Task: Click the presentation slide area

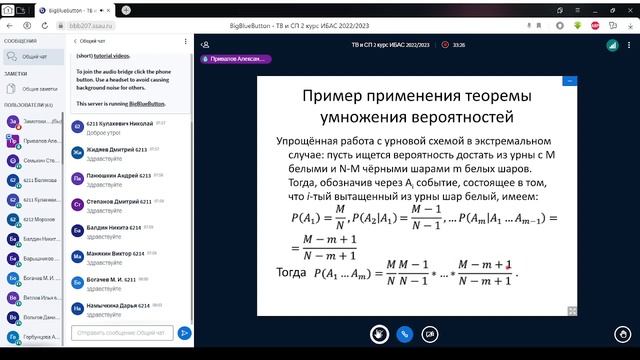Action: [417, 196]
